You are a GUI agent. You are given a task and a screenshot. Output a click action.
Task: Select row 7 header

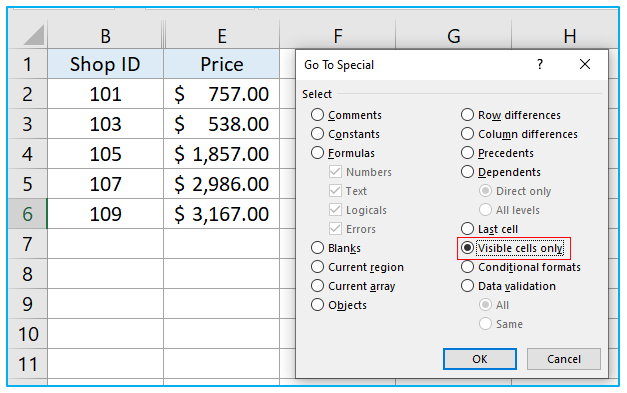click(27, 244)
